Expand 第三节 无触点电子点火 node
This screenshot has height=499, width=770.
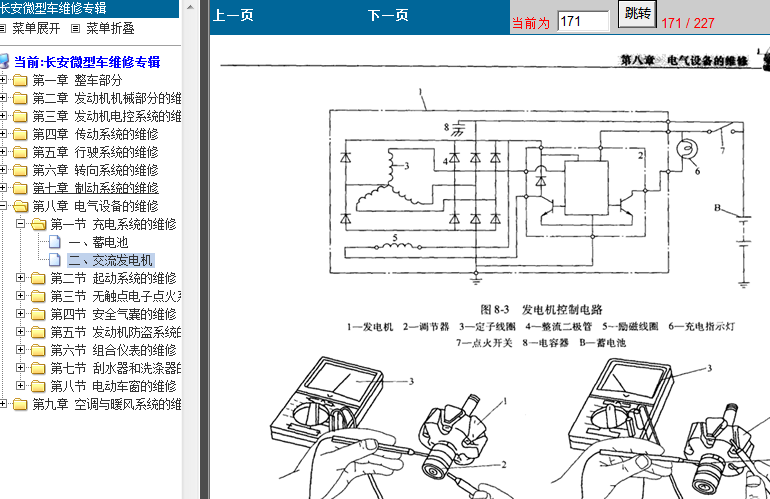pyautogui.click(x=21, y=296)
